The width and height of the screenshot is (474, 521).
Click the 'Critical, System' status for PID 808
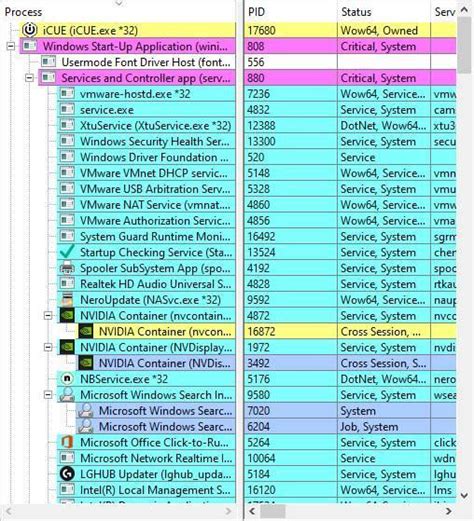384,46
